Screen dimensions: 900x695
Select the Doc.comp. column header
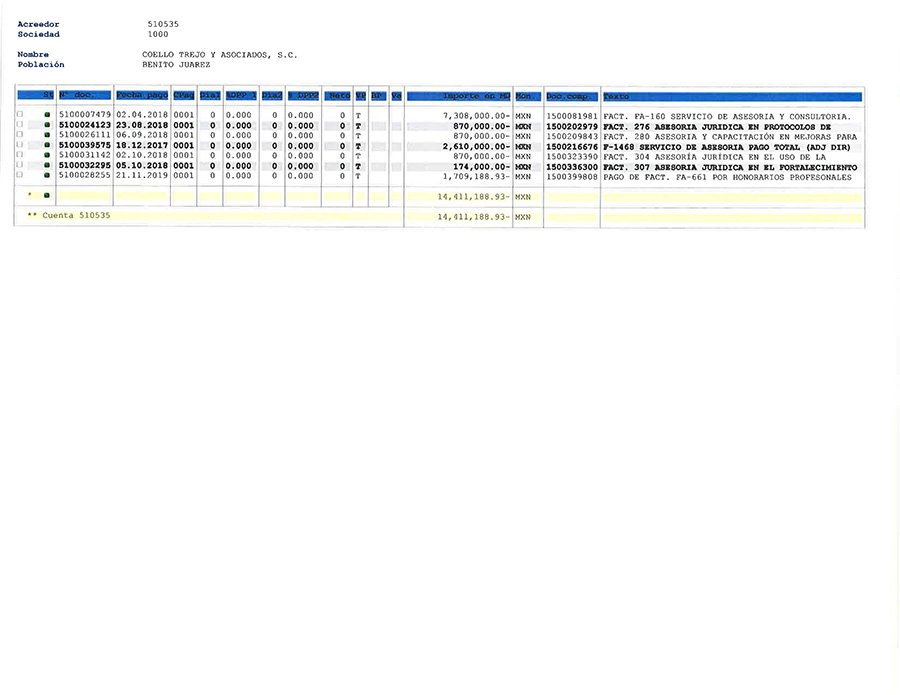572,96
